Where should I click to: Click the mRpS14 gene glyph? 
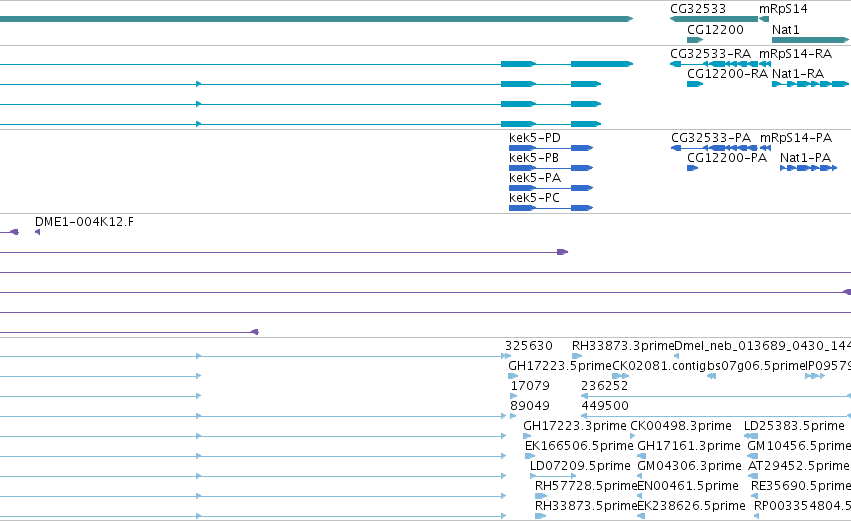pyautogui.click(x=764, y=19)
